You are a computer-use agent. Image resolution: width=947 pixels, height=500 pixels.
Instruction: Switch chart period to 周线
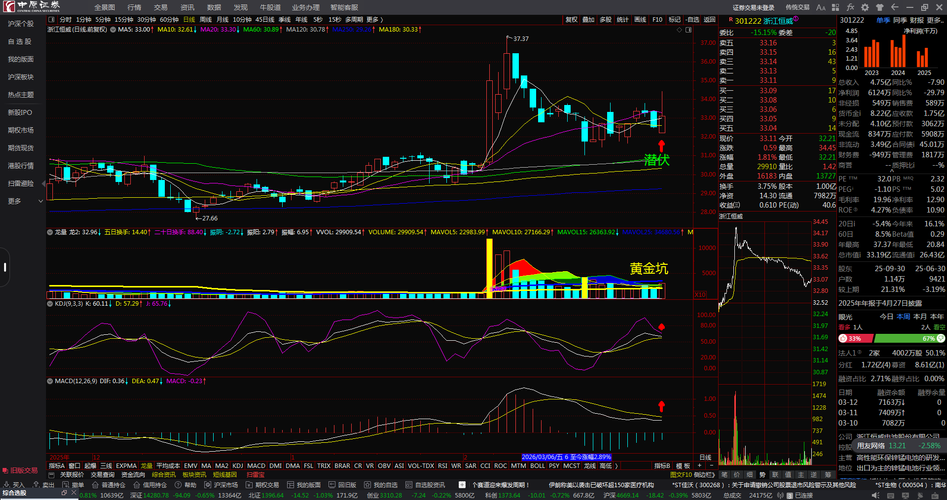coord(207,19)
